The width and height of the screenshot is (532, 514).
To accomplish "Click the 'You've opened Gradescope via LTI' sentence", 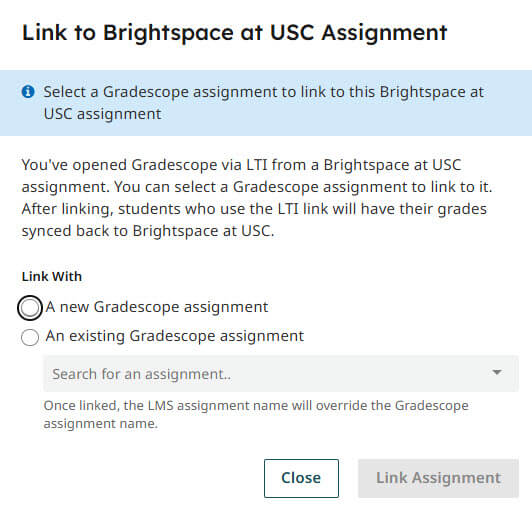I will (x=241, y=165).
